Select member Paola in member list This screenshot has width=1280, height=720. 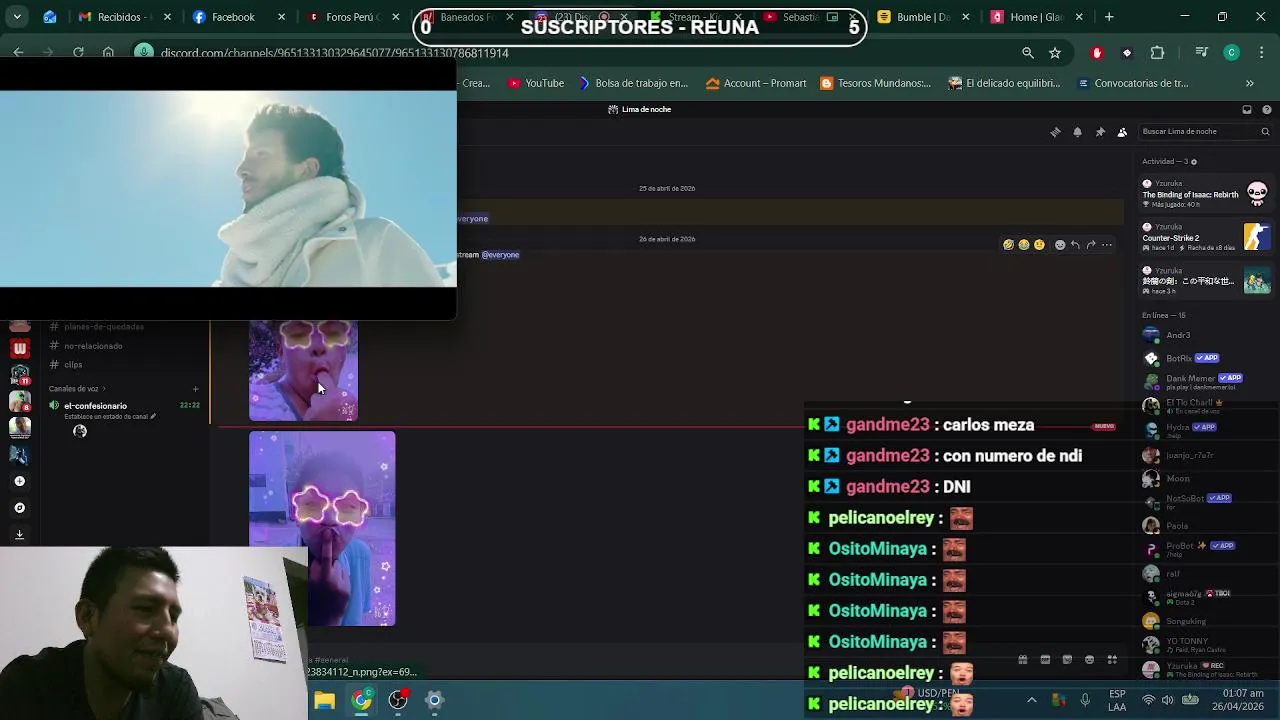coord(1178,526)
